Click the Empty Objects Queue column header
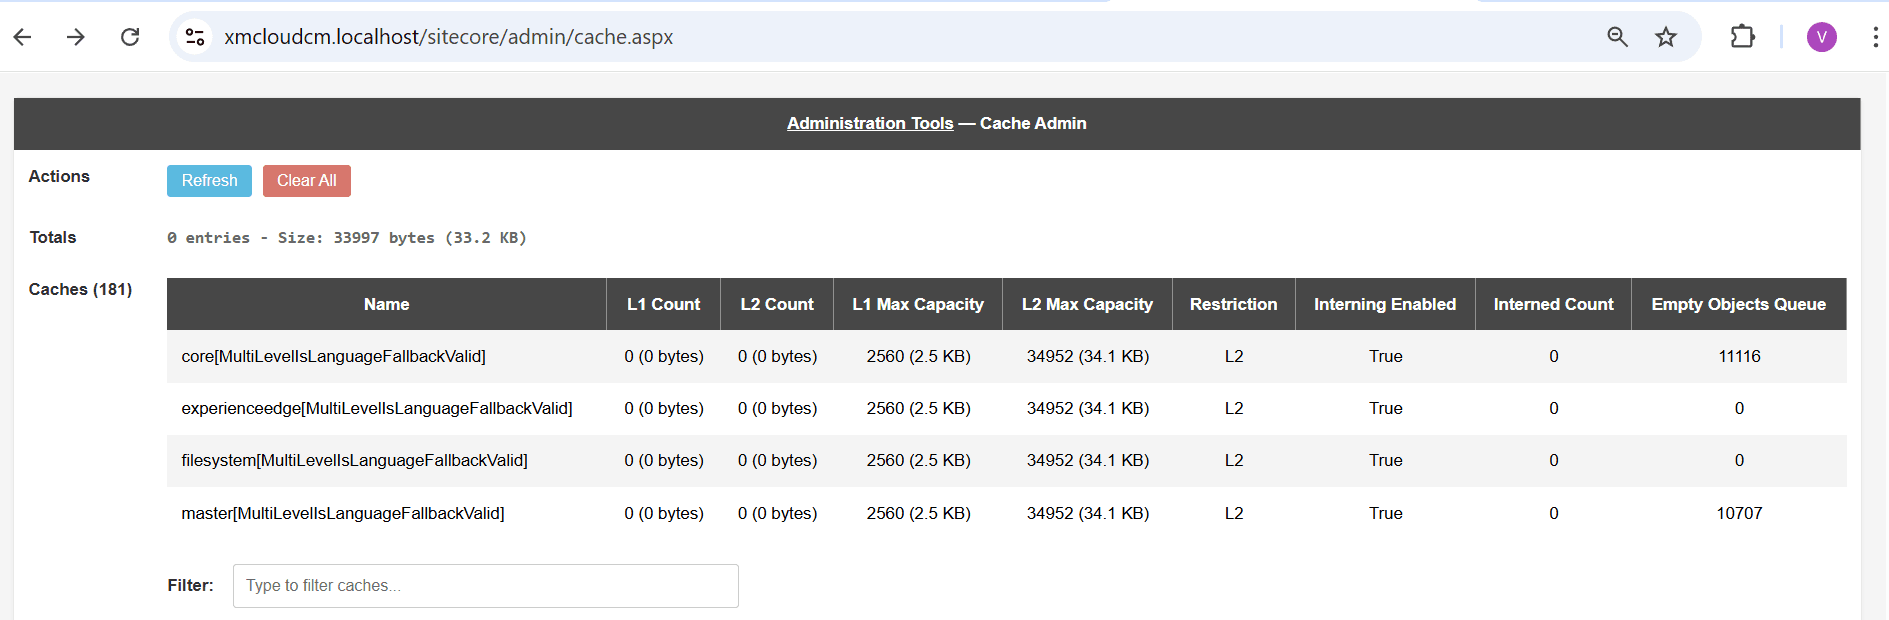 pyautogui.click(x=1739, y=304)
